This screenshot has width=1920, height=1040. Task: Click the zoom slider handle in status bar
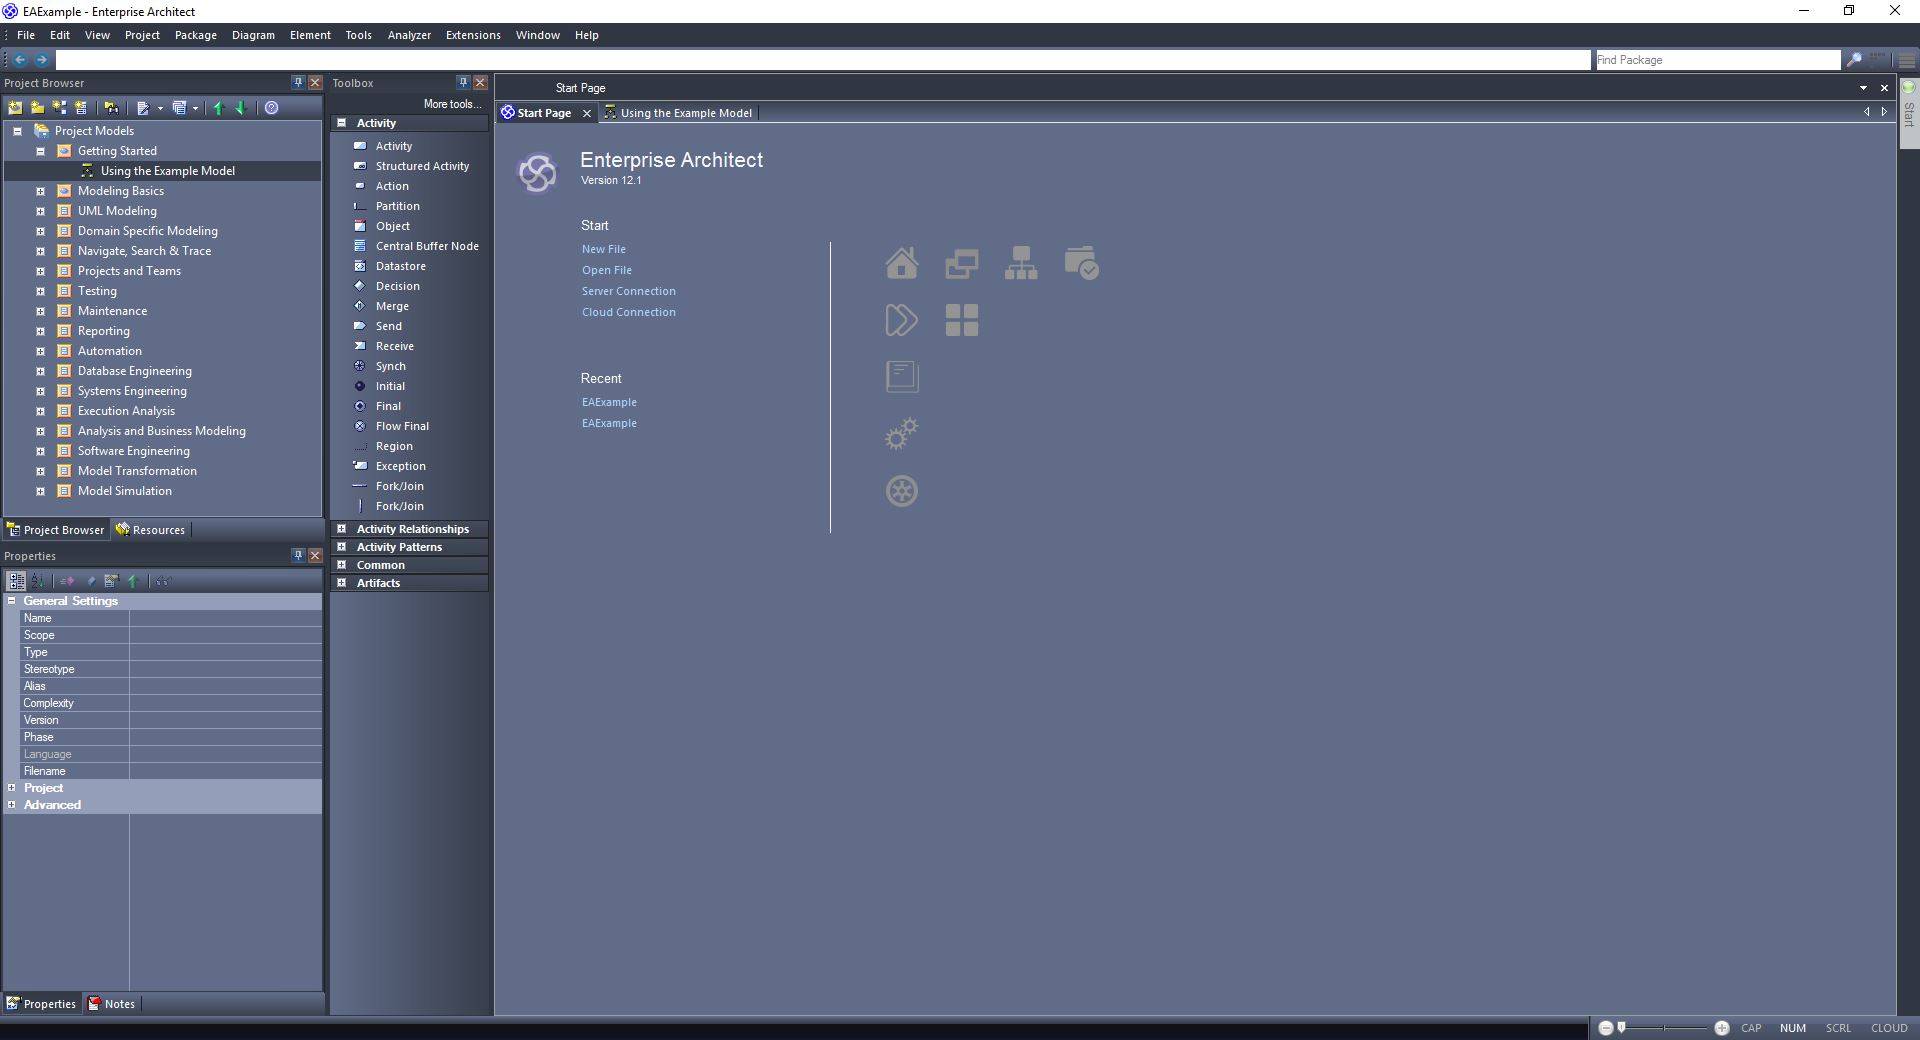point(1621,1027)
